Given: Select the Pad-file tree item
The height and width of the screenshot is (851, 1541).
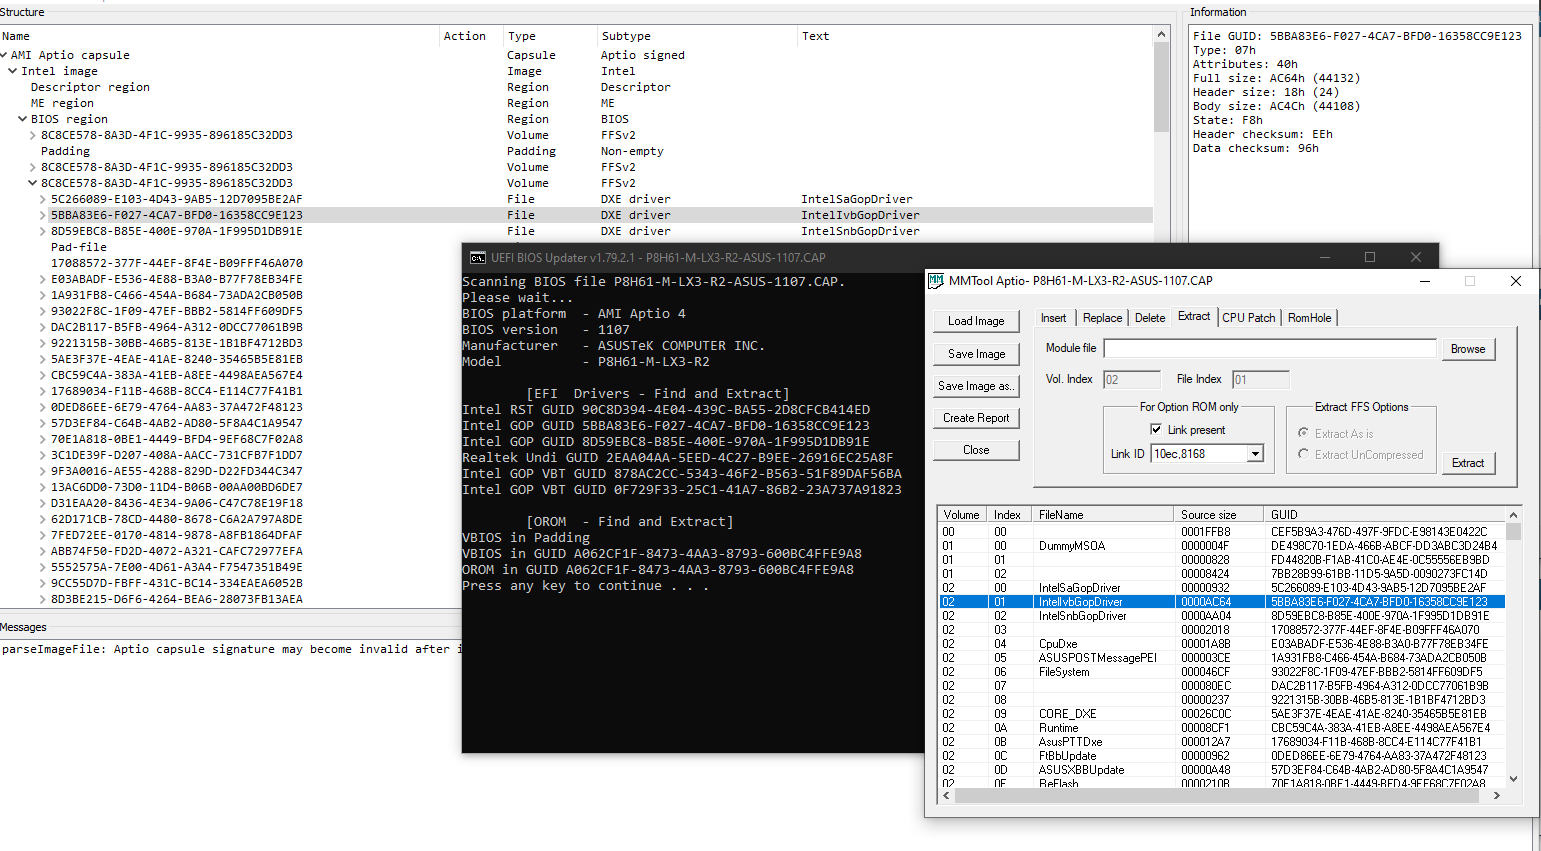Looking at the screenshot, I should pos(78,247).
